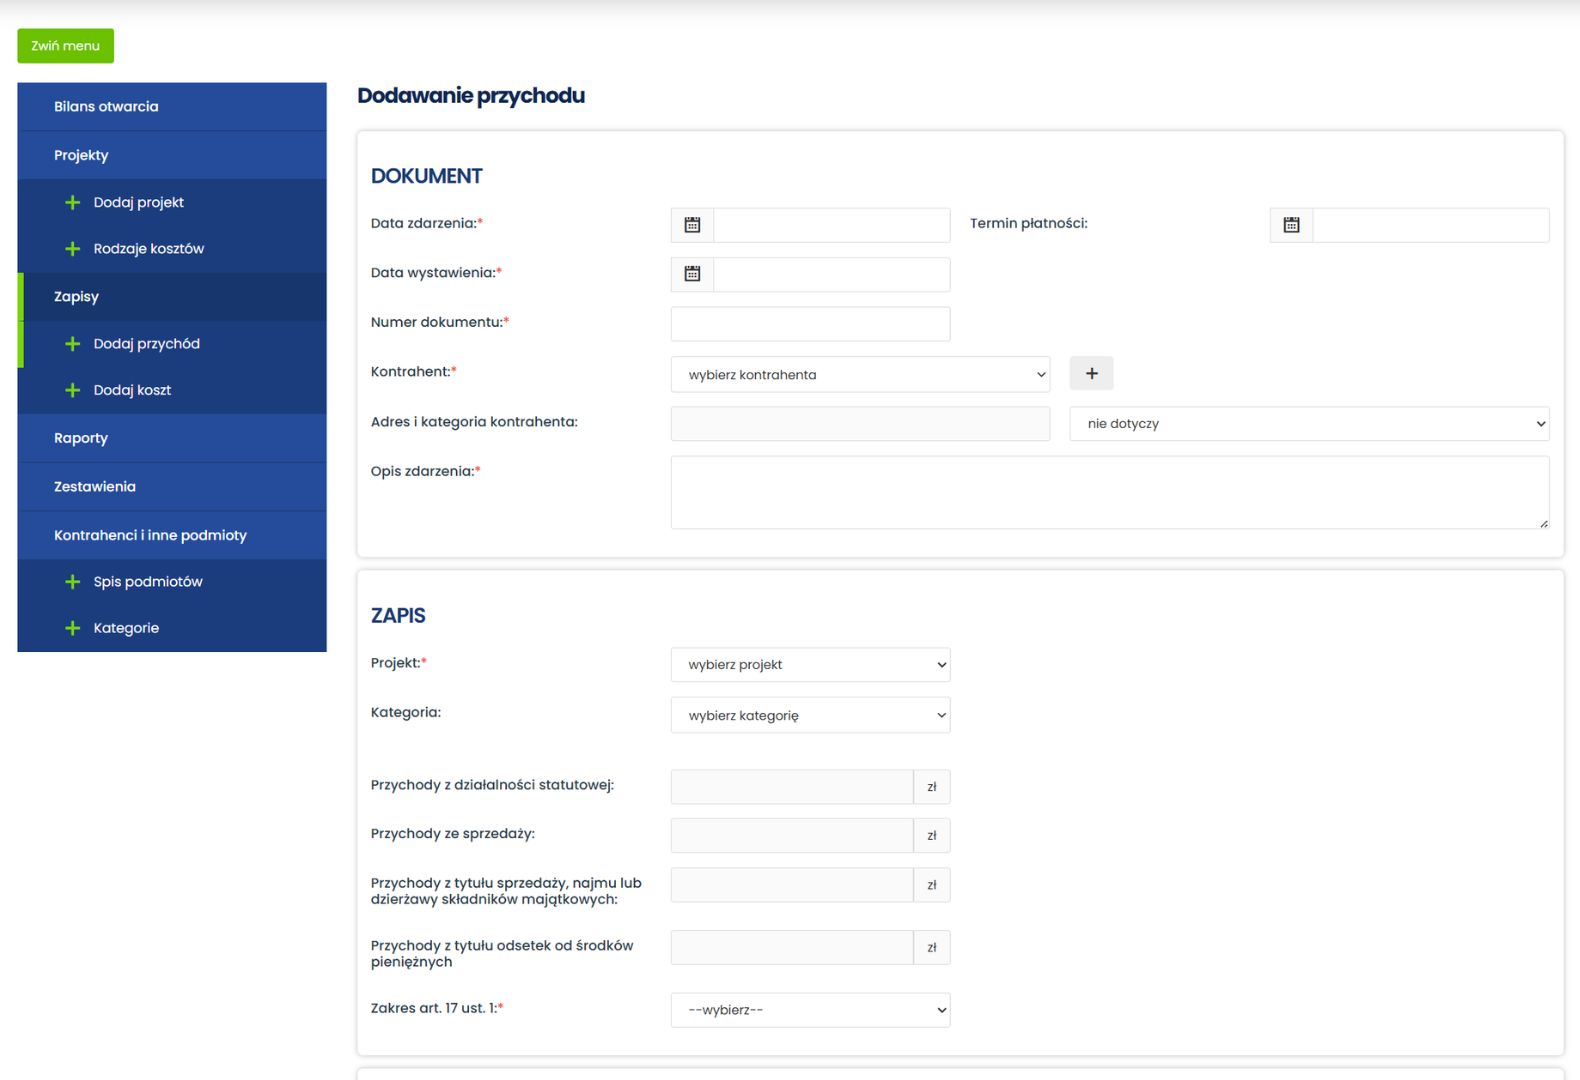Open calendar icon for Data zdarzenia
This screenshot has height=1080, width=1580.
point(692,225)
